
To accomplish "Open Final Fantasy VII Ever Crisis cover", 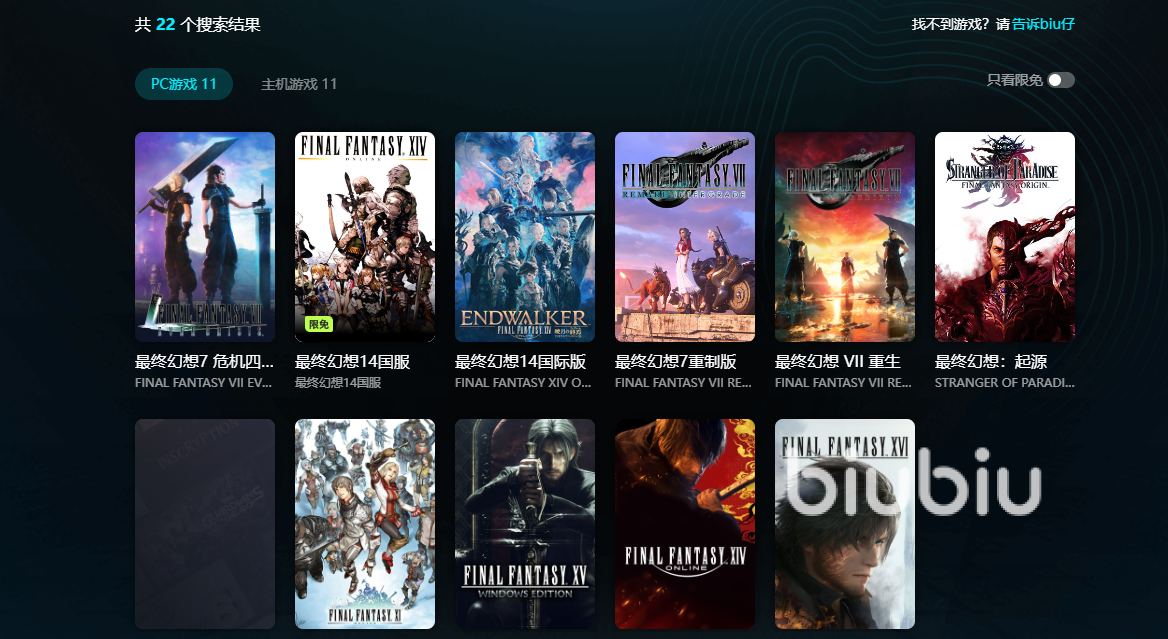I will point(205,237).
